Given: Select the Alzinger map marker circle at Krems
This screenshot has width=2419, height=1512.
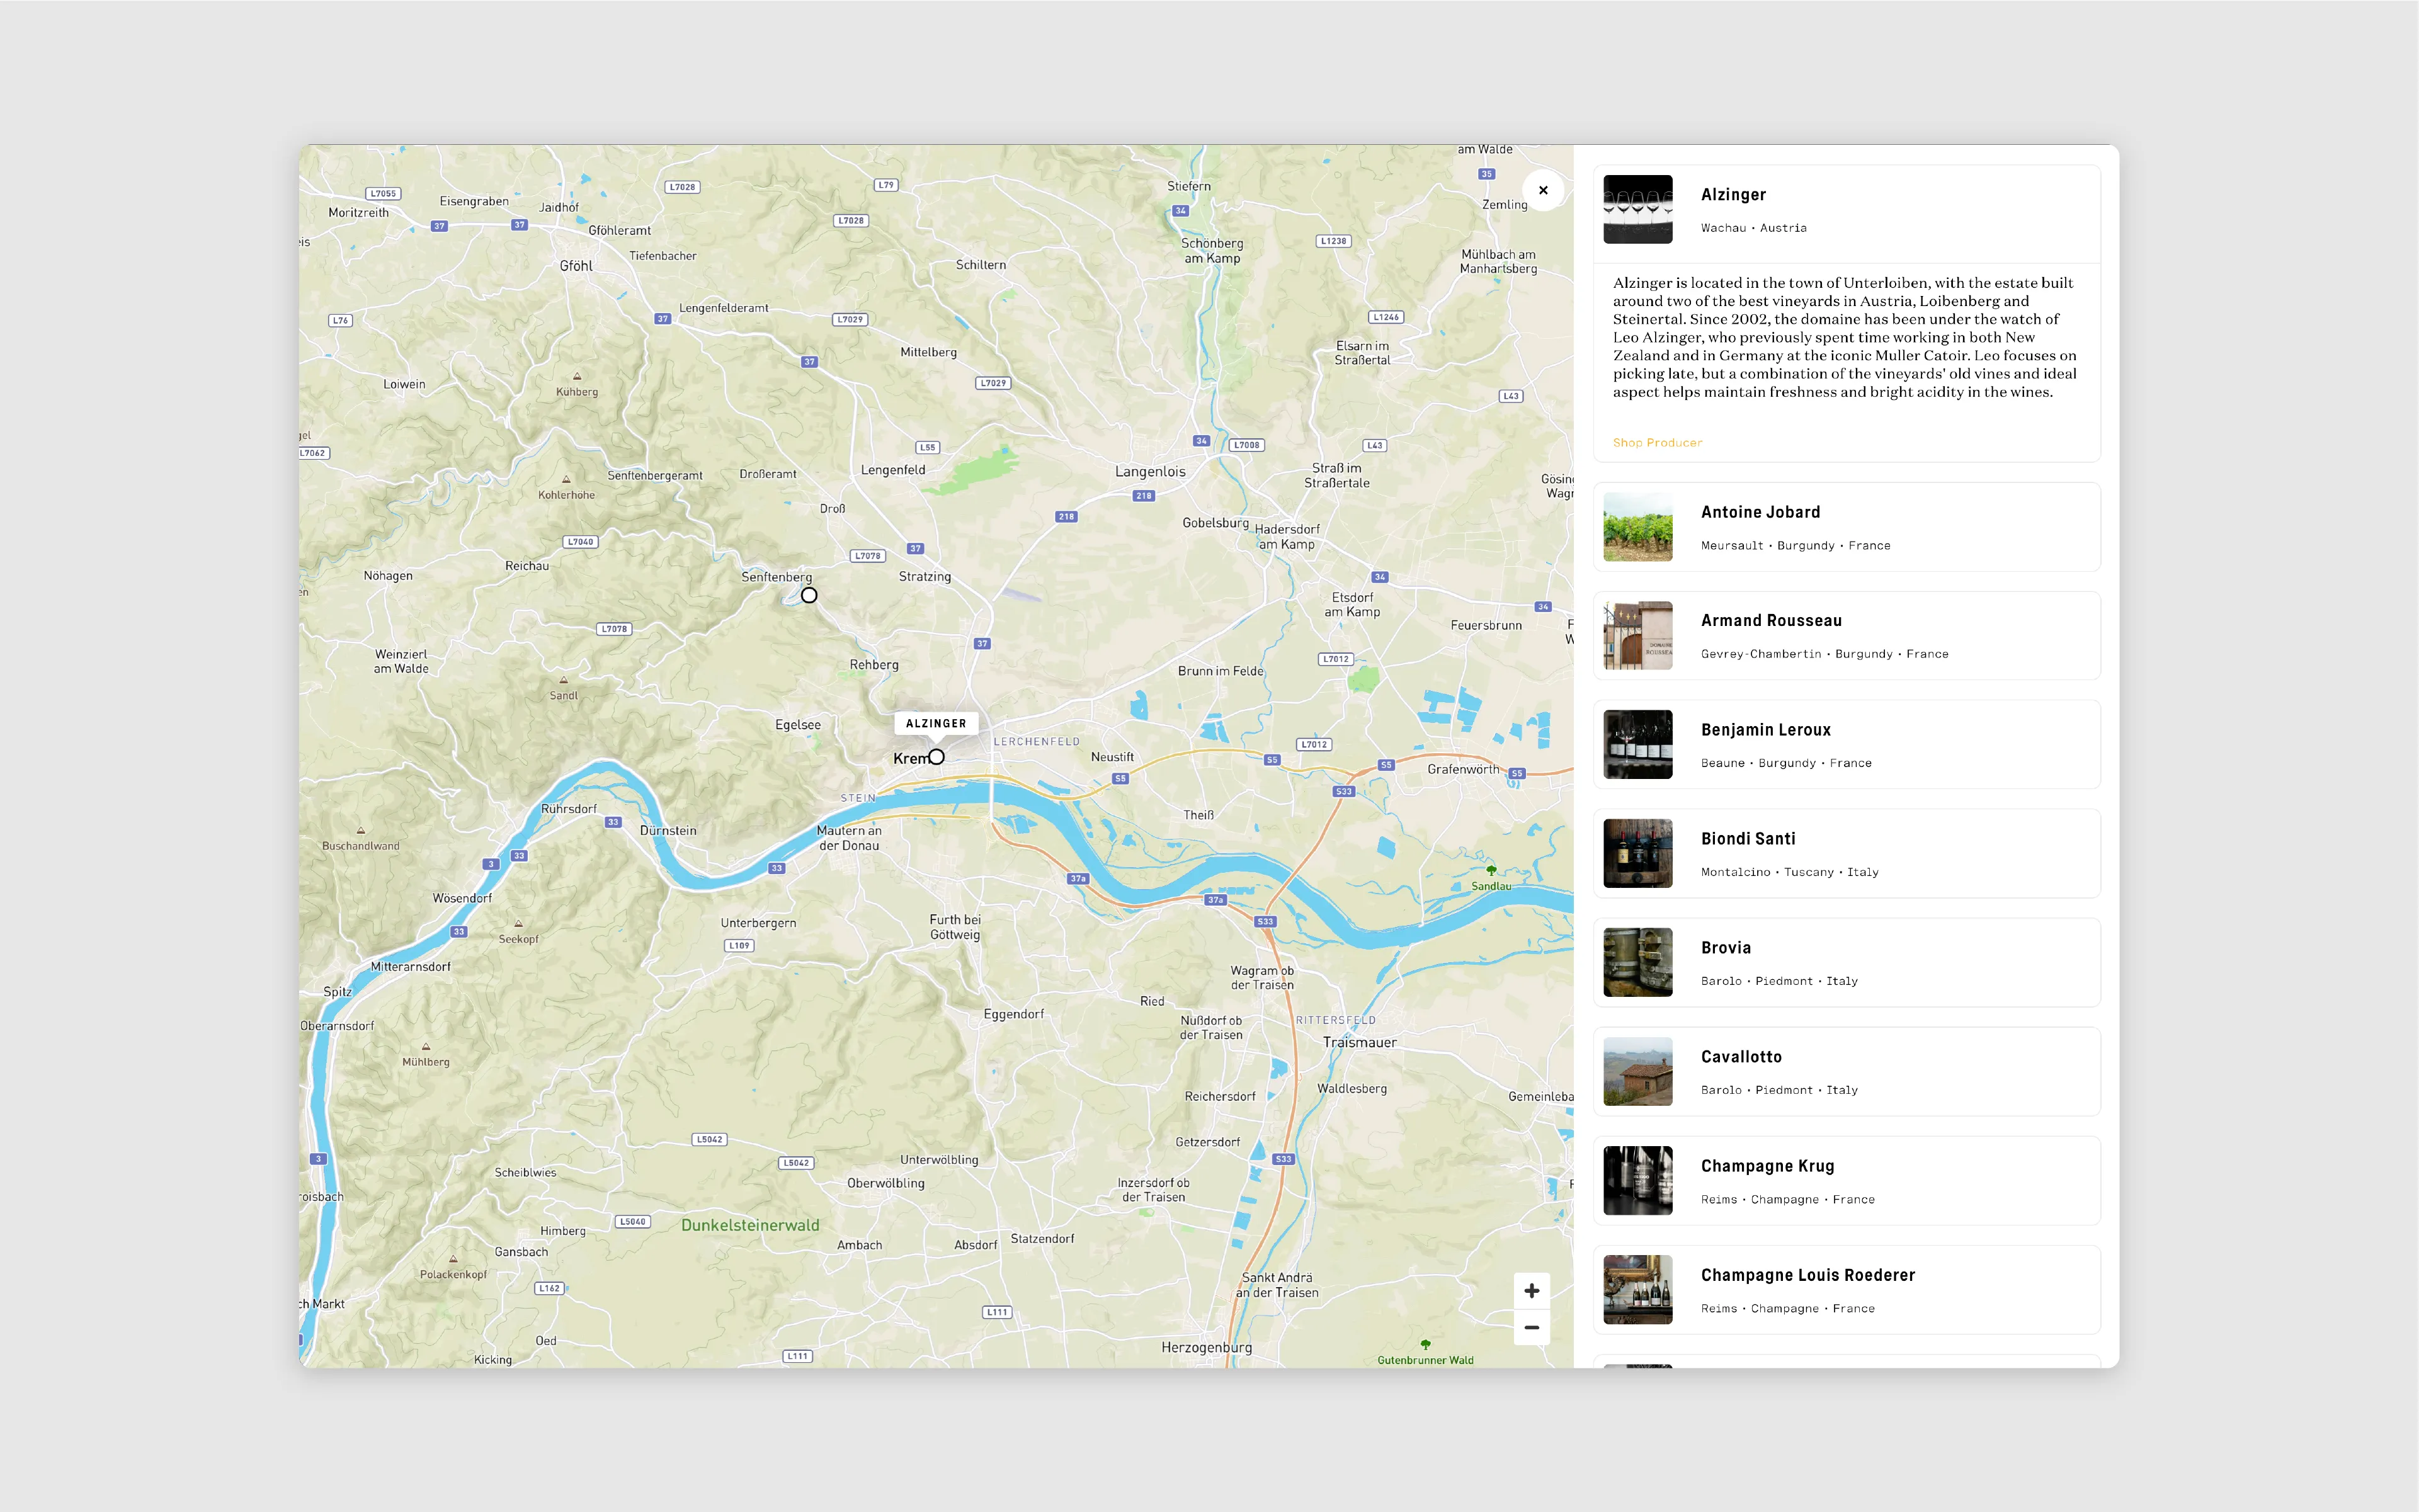Looking at the screenshot, I should tap(936, 757).
